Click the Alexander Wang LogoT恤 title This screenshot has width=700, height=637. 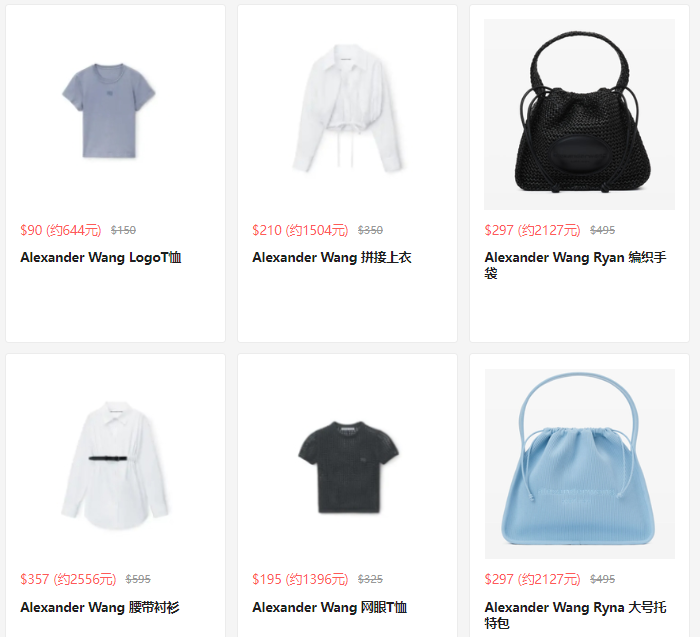point(100,258)
